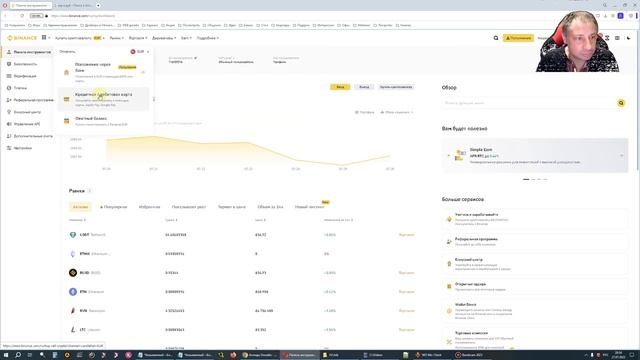Click Торговля link in LTC row
The width and height of the screenshot is (640, 360).
(406, 329)
